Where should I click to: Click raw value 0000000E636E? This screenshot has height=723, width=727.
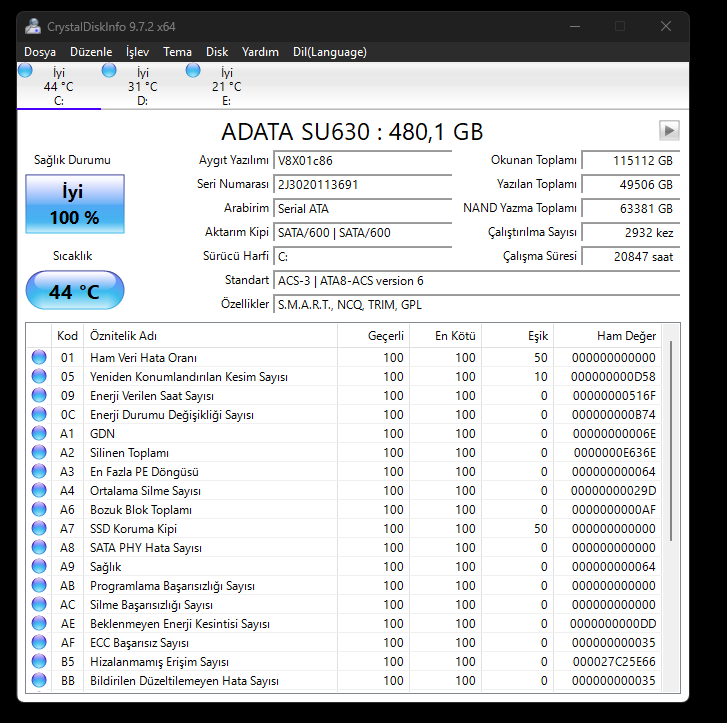click(615, 453)
